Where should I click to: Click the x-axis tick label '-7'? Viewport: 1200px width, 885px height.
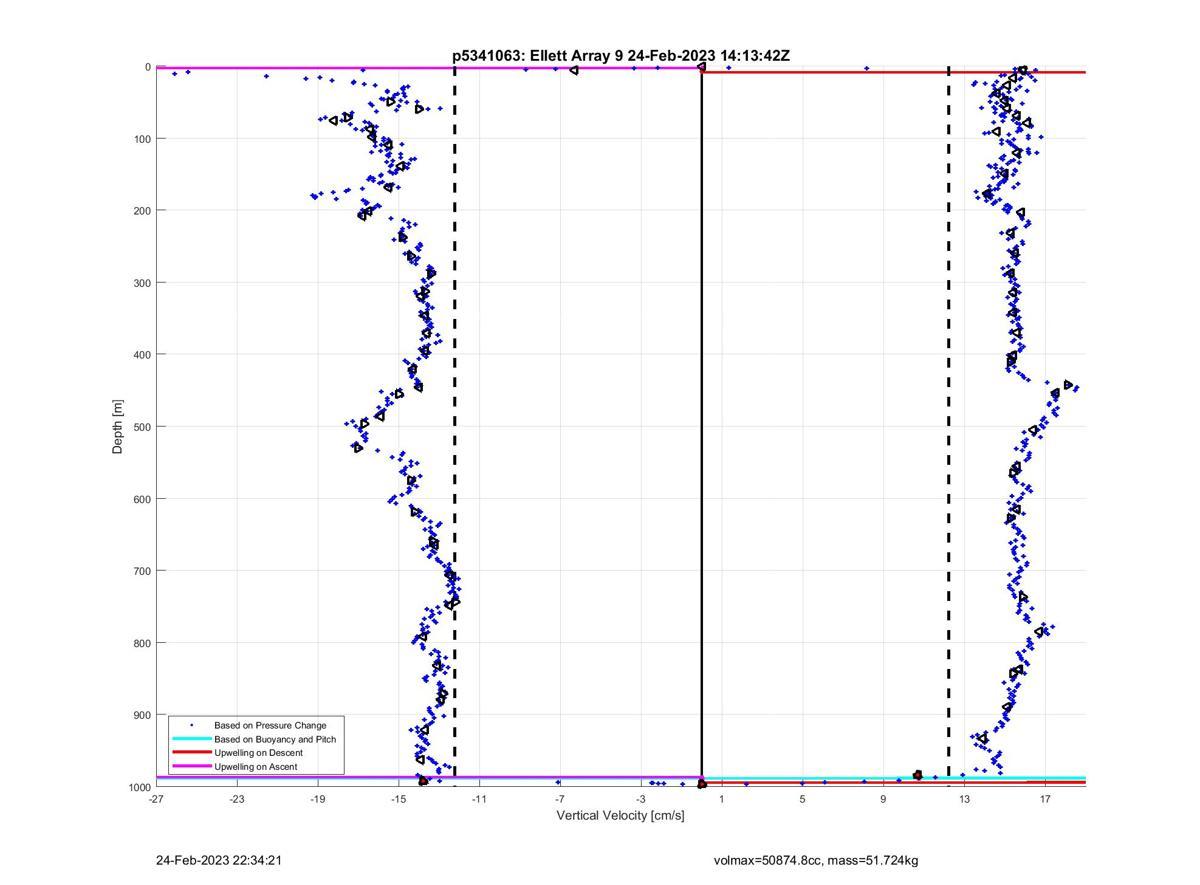click(560, 799)
